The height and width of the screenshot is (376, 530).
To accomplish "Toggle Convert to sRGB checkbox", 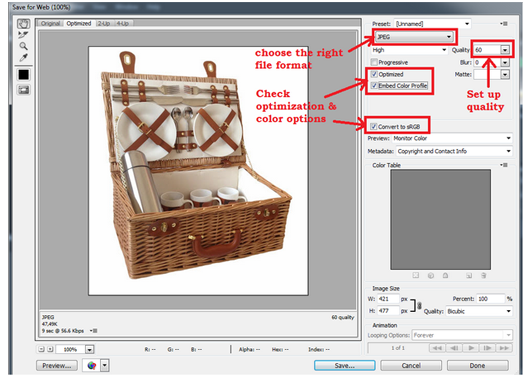I will [373, 127].
